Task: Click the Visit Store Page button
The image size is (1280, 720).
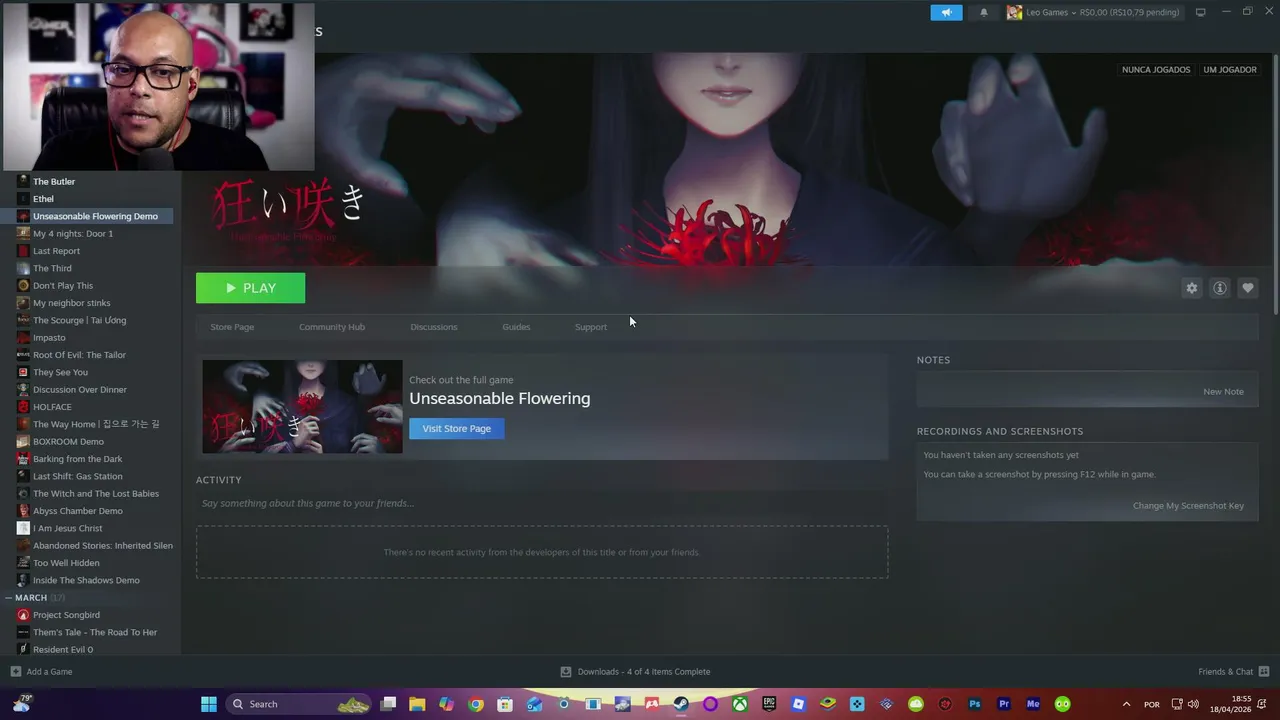Action: pos(456,428)
